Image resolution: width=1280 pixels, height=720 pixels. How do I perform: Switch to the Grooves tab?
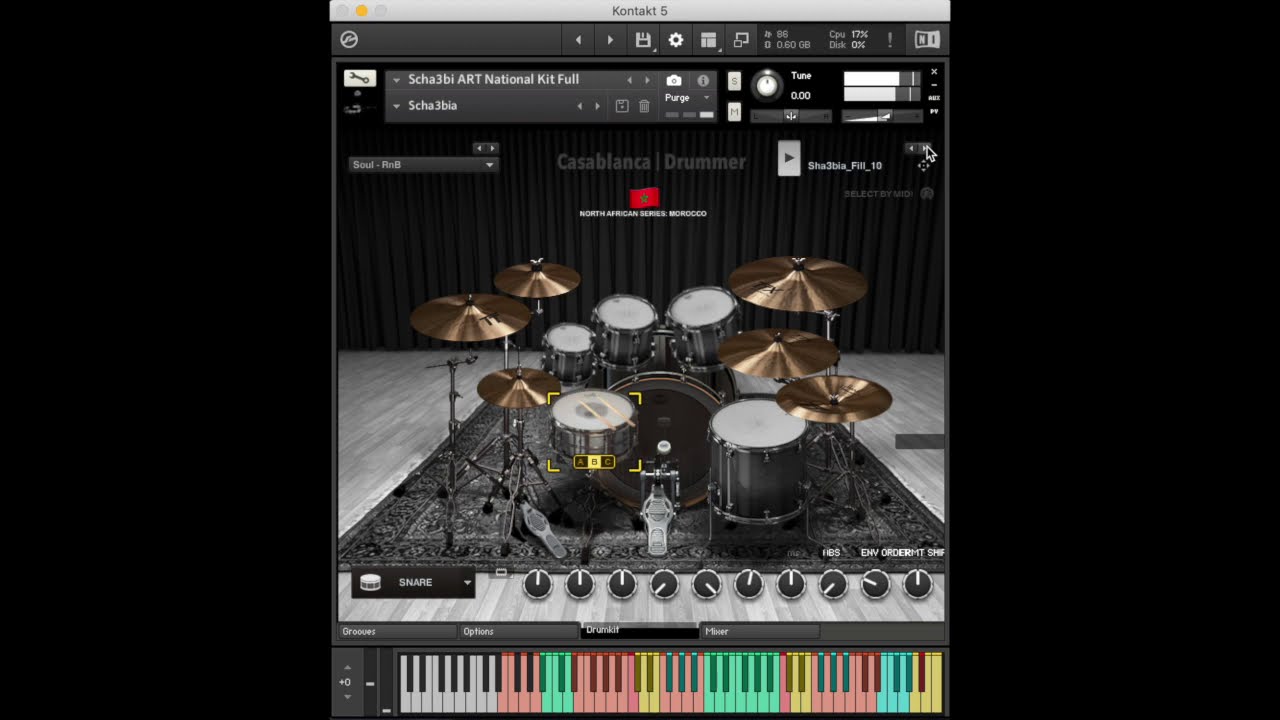(x=398, y=631)
